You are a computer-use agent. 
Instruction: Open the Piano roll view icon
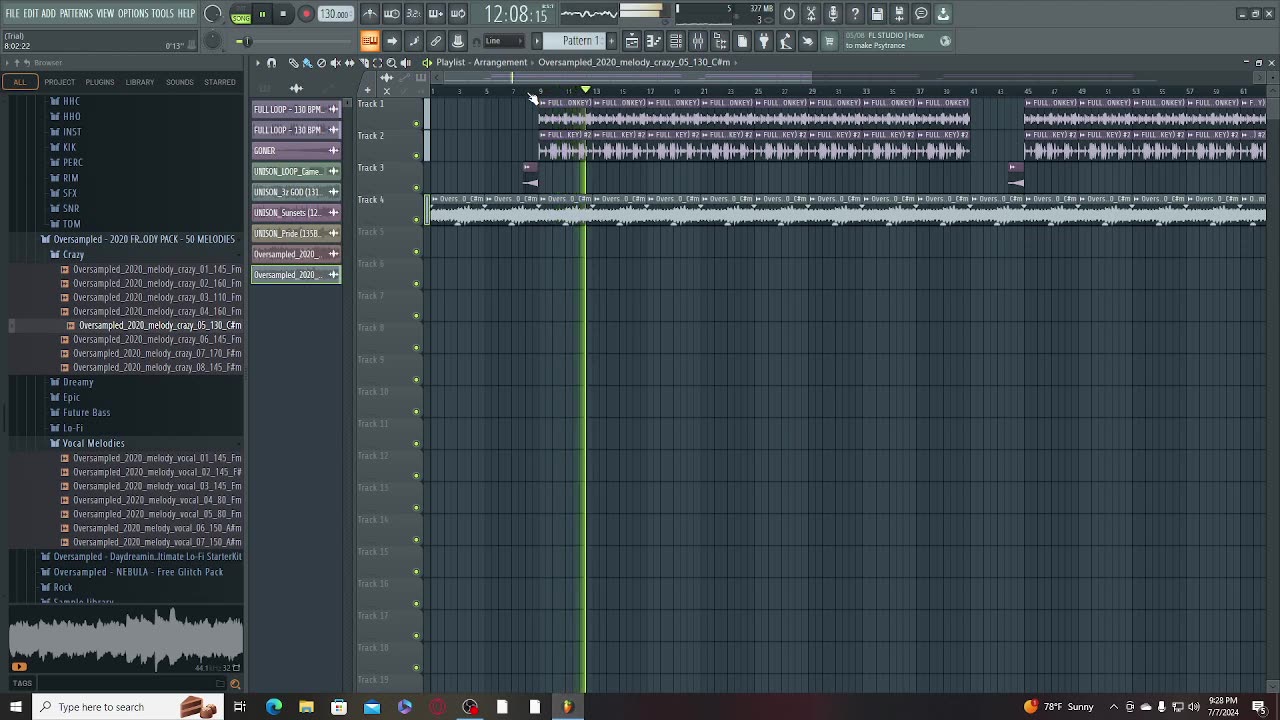[654, 41]
